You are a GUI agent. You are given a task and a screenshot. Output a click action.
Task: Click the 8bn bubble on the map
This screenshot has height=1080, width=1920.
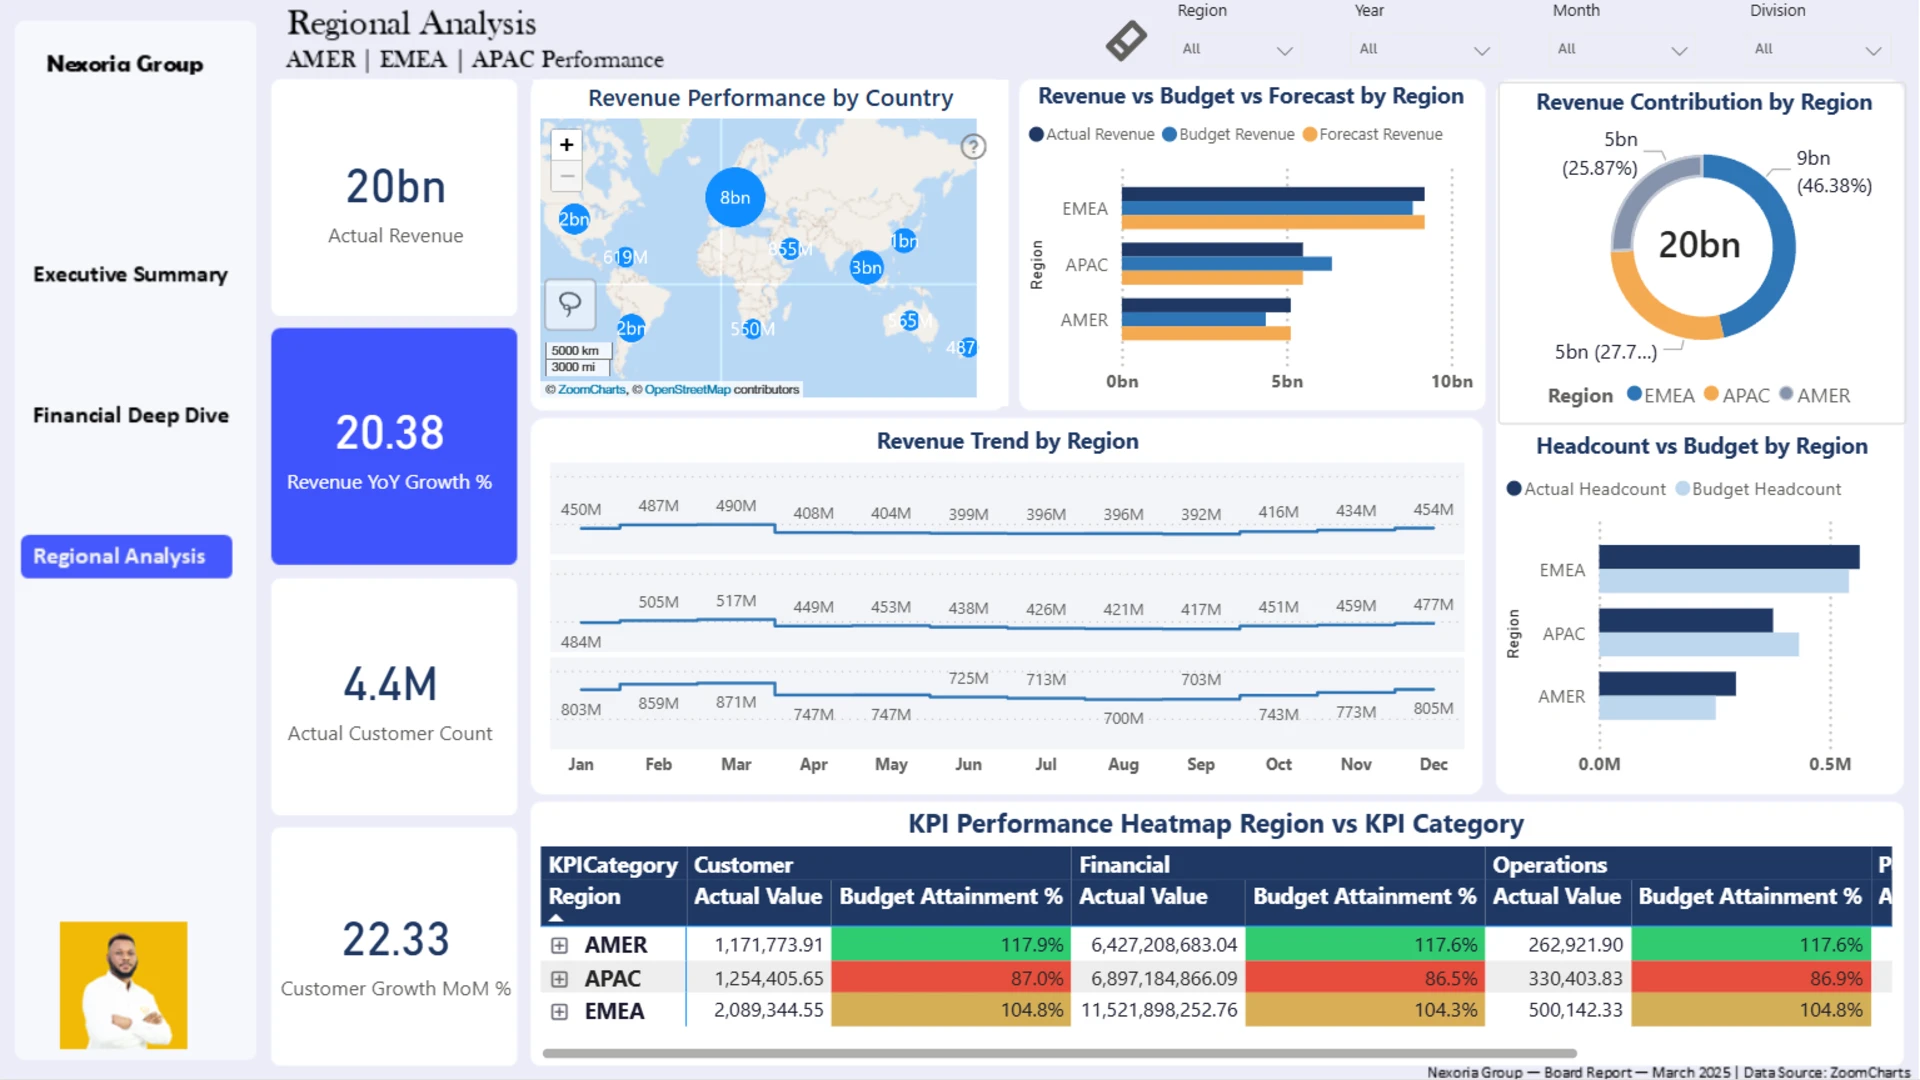click(735, 197)
